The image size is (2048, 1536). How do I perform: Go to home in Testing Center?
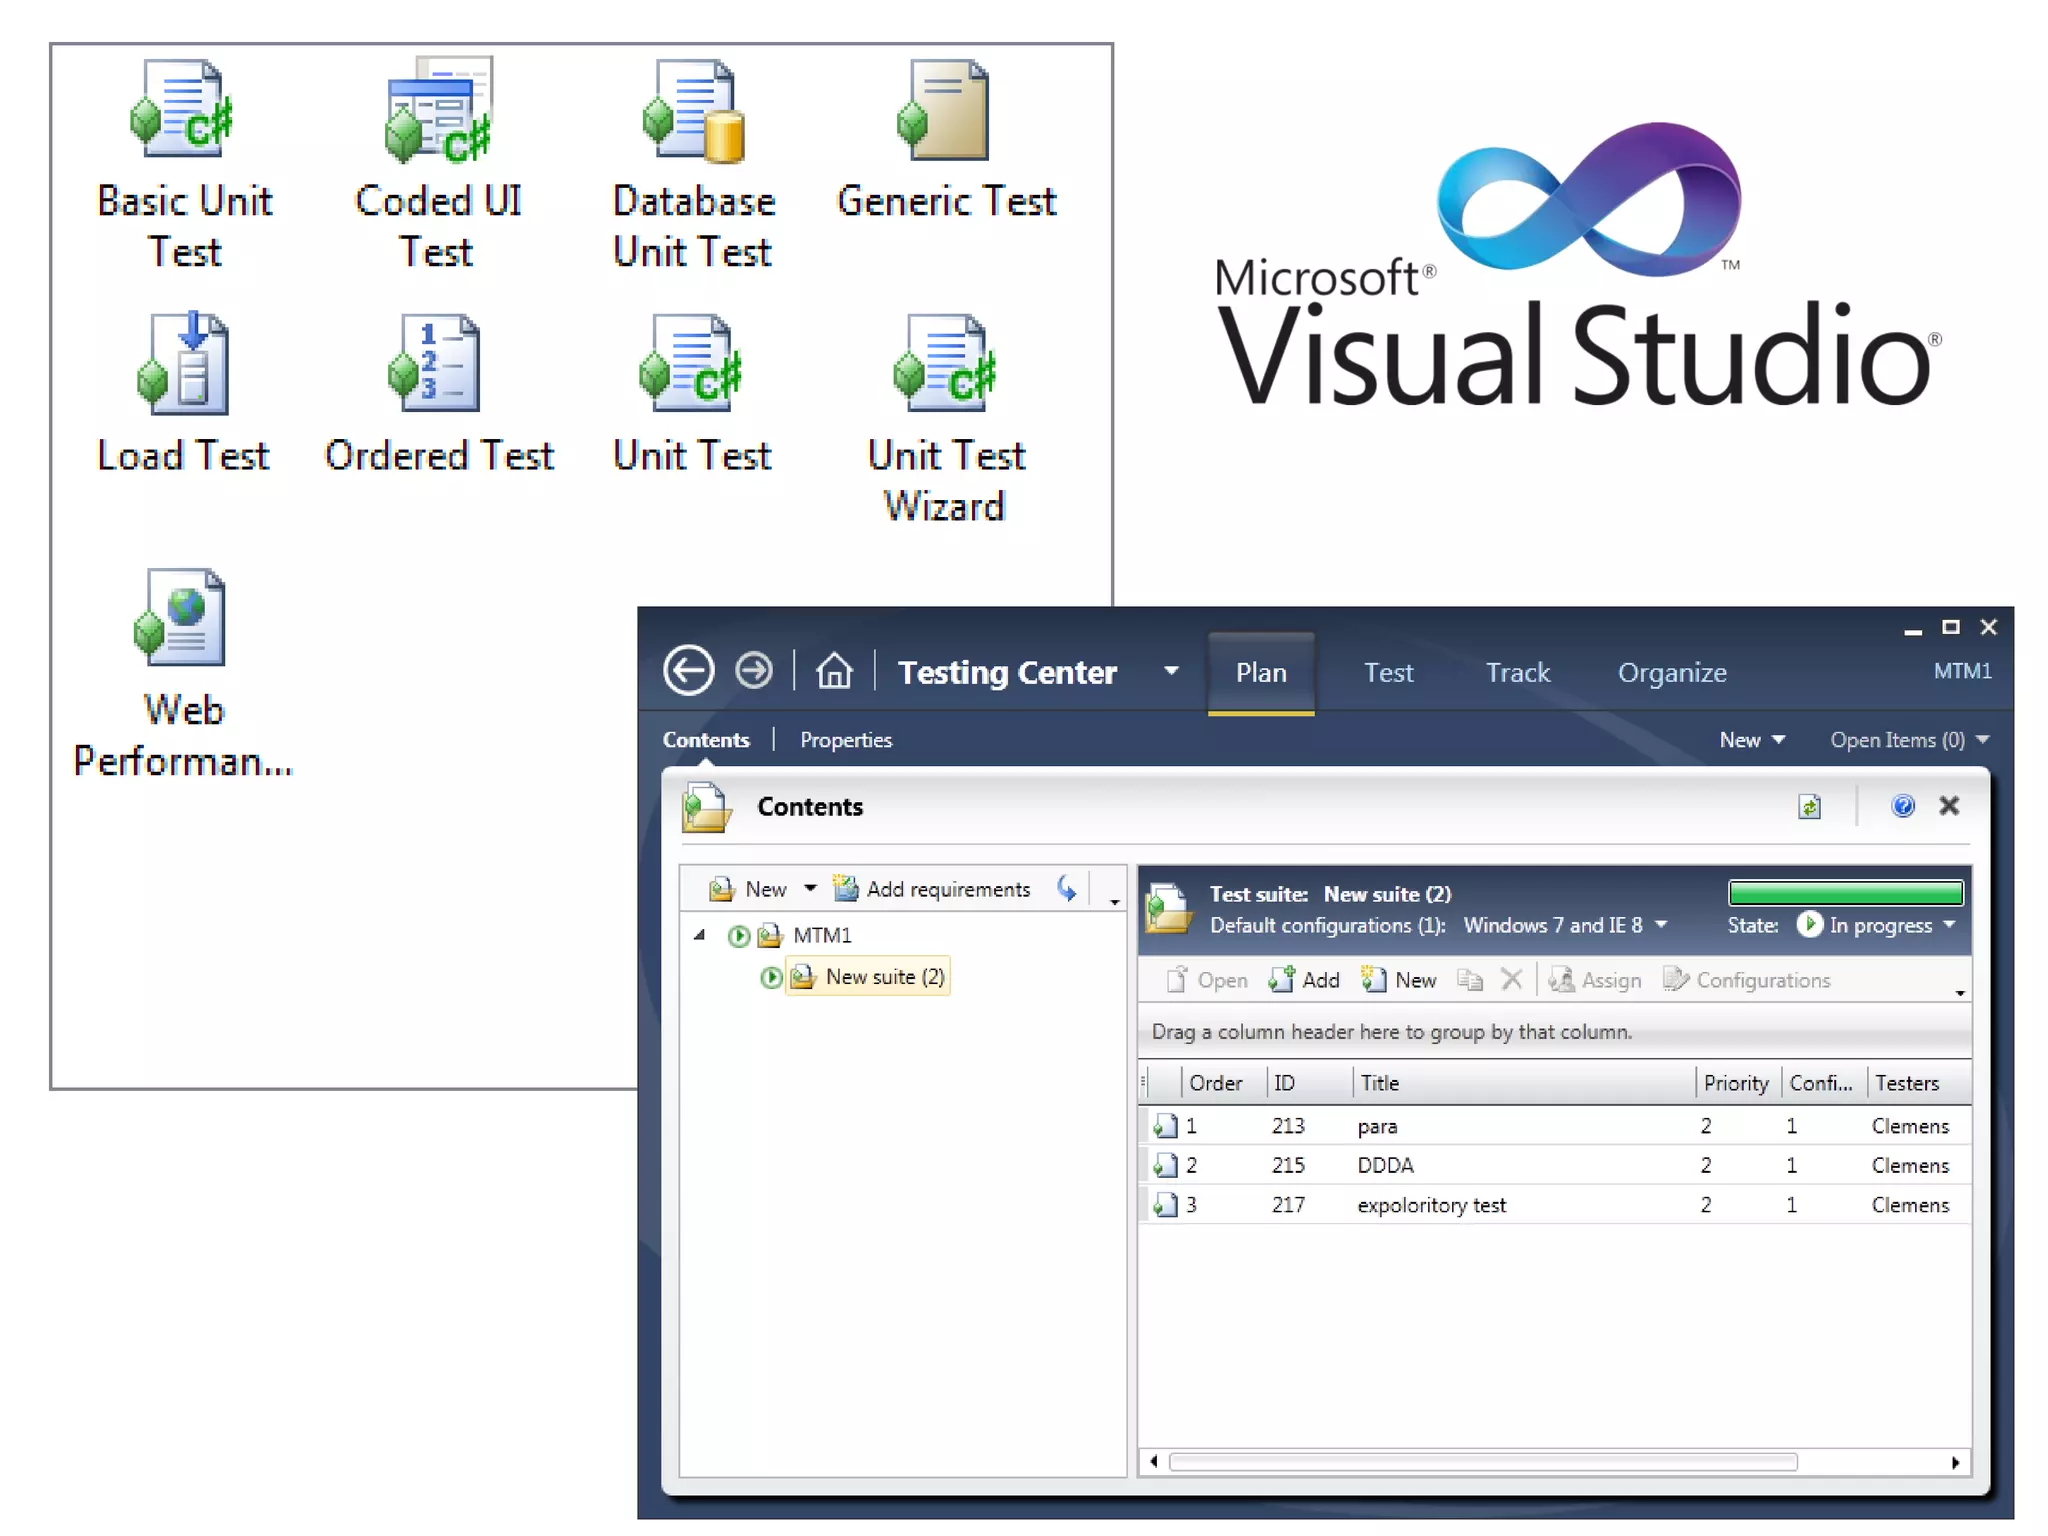[x=834, y=671]
